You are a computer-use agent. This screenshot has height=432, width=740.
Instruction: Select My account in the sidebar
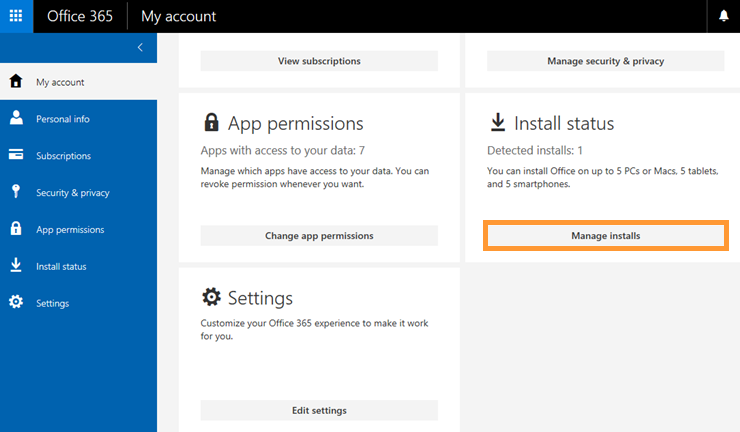click(x=78, y=82)
